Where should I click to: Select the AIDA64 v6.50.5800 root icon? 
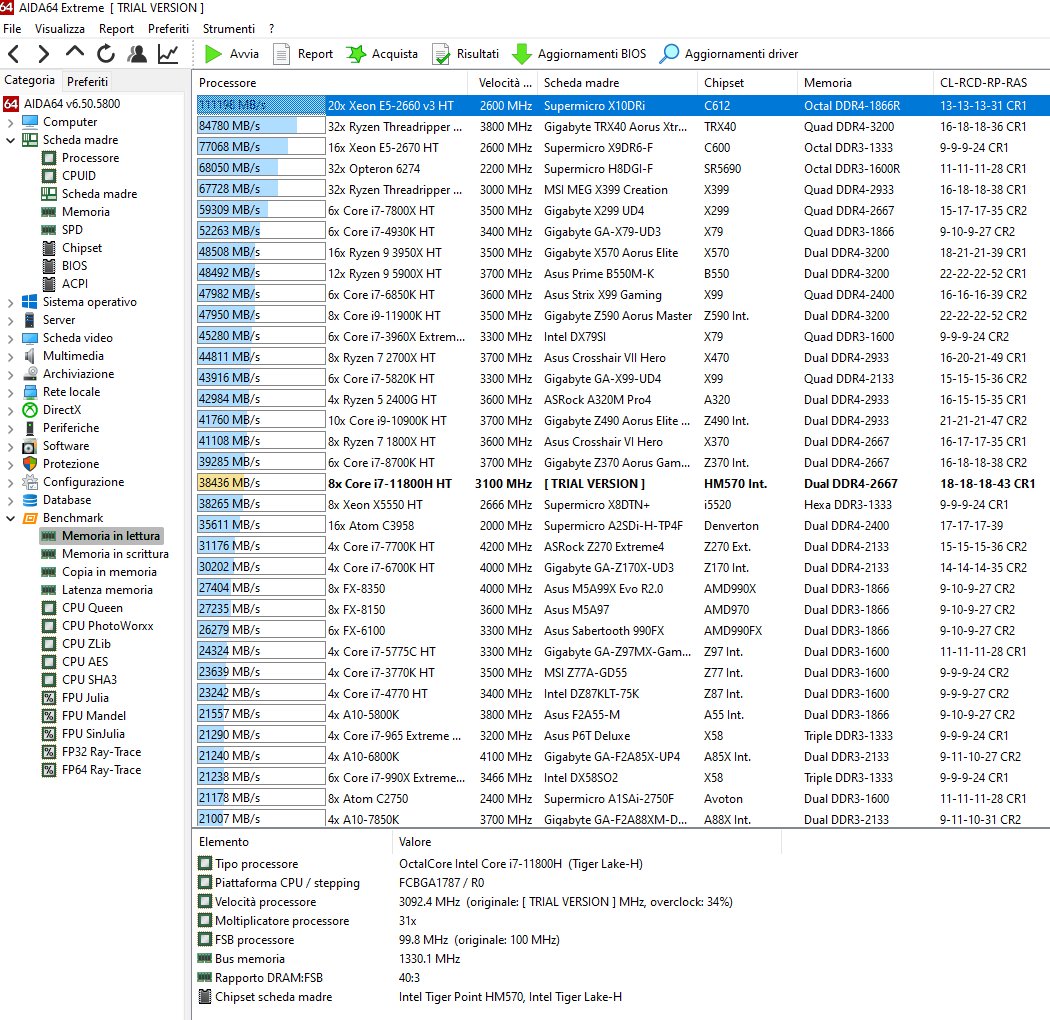11,104
